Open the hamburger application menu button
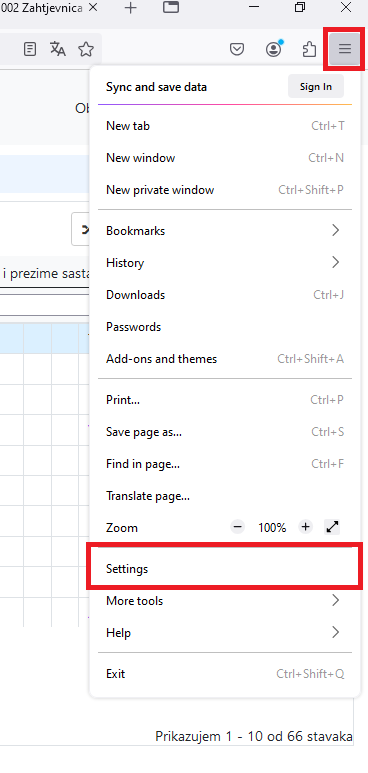The width and height of the screenshot is (368, 773). click(344, 49)
